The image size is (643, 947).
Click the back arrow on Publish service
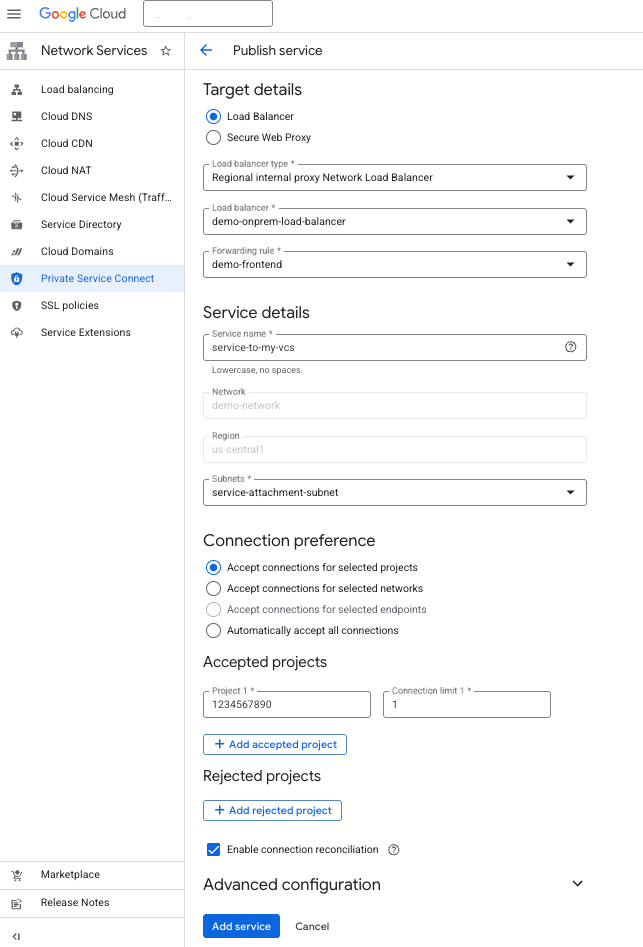pyautogui.click(x=206, y=50)
